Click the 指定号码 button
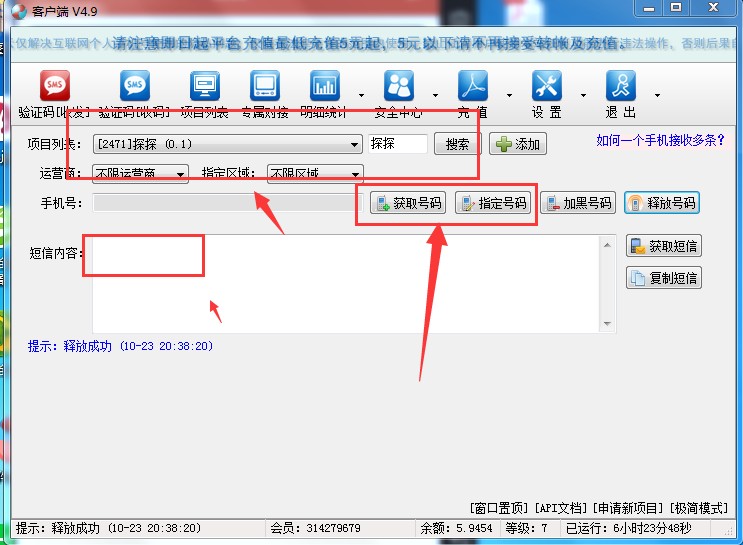The image size is (743, 545). click(x=493, y=203)
